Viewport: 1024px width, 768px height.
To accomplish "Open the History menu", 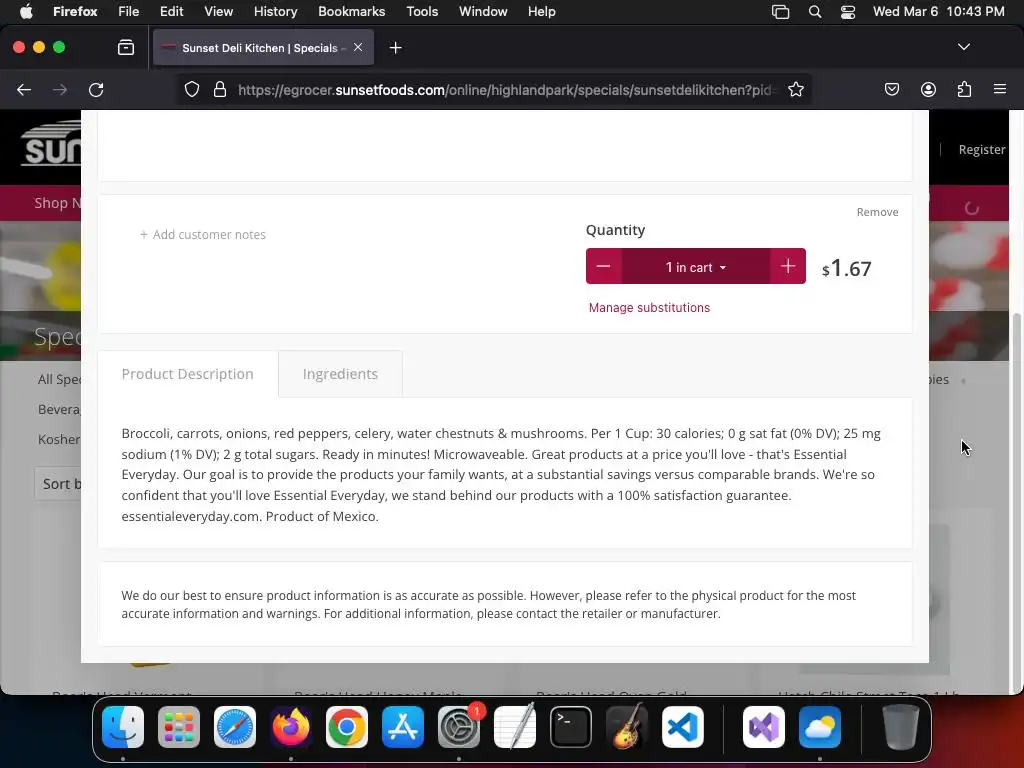I will tap(275, 12).
